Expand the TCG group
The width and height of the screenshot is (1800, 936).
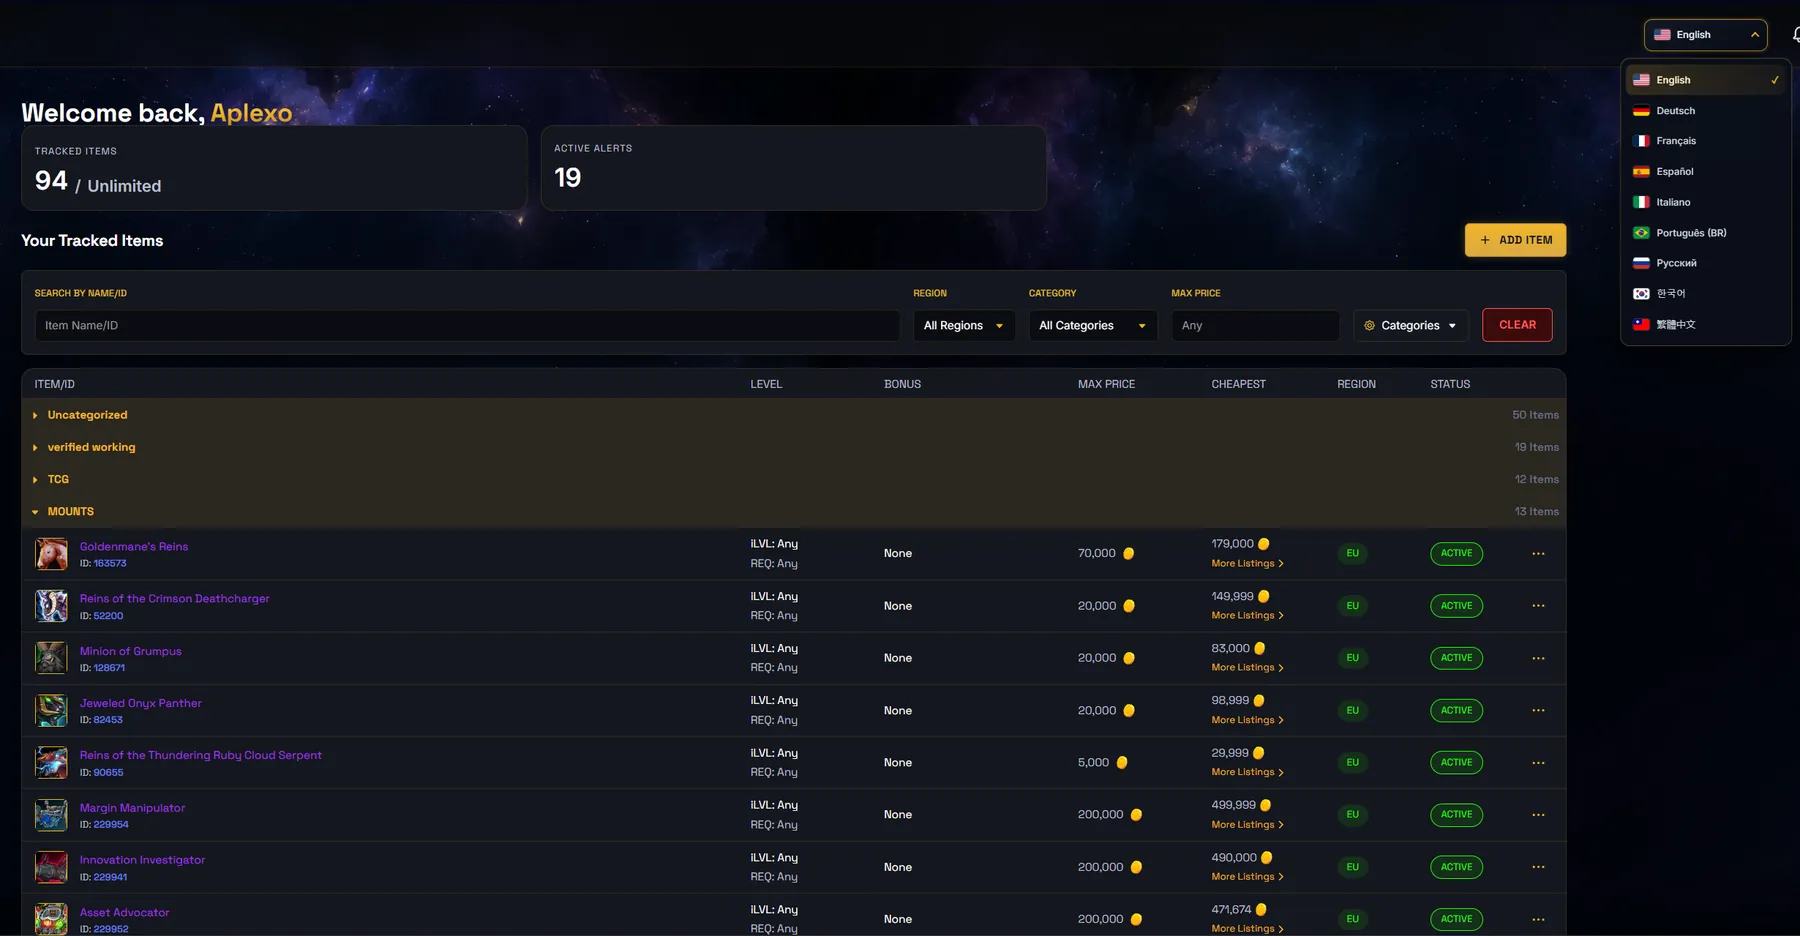794,479
